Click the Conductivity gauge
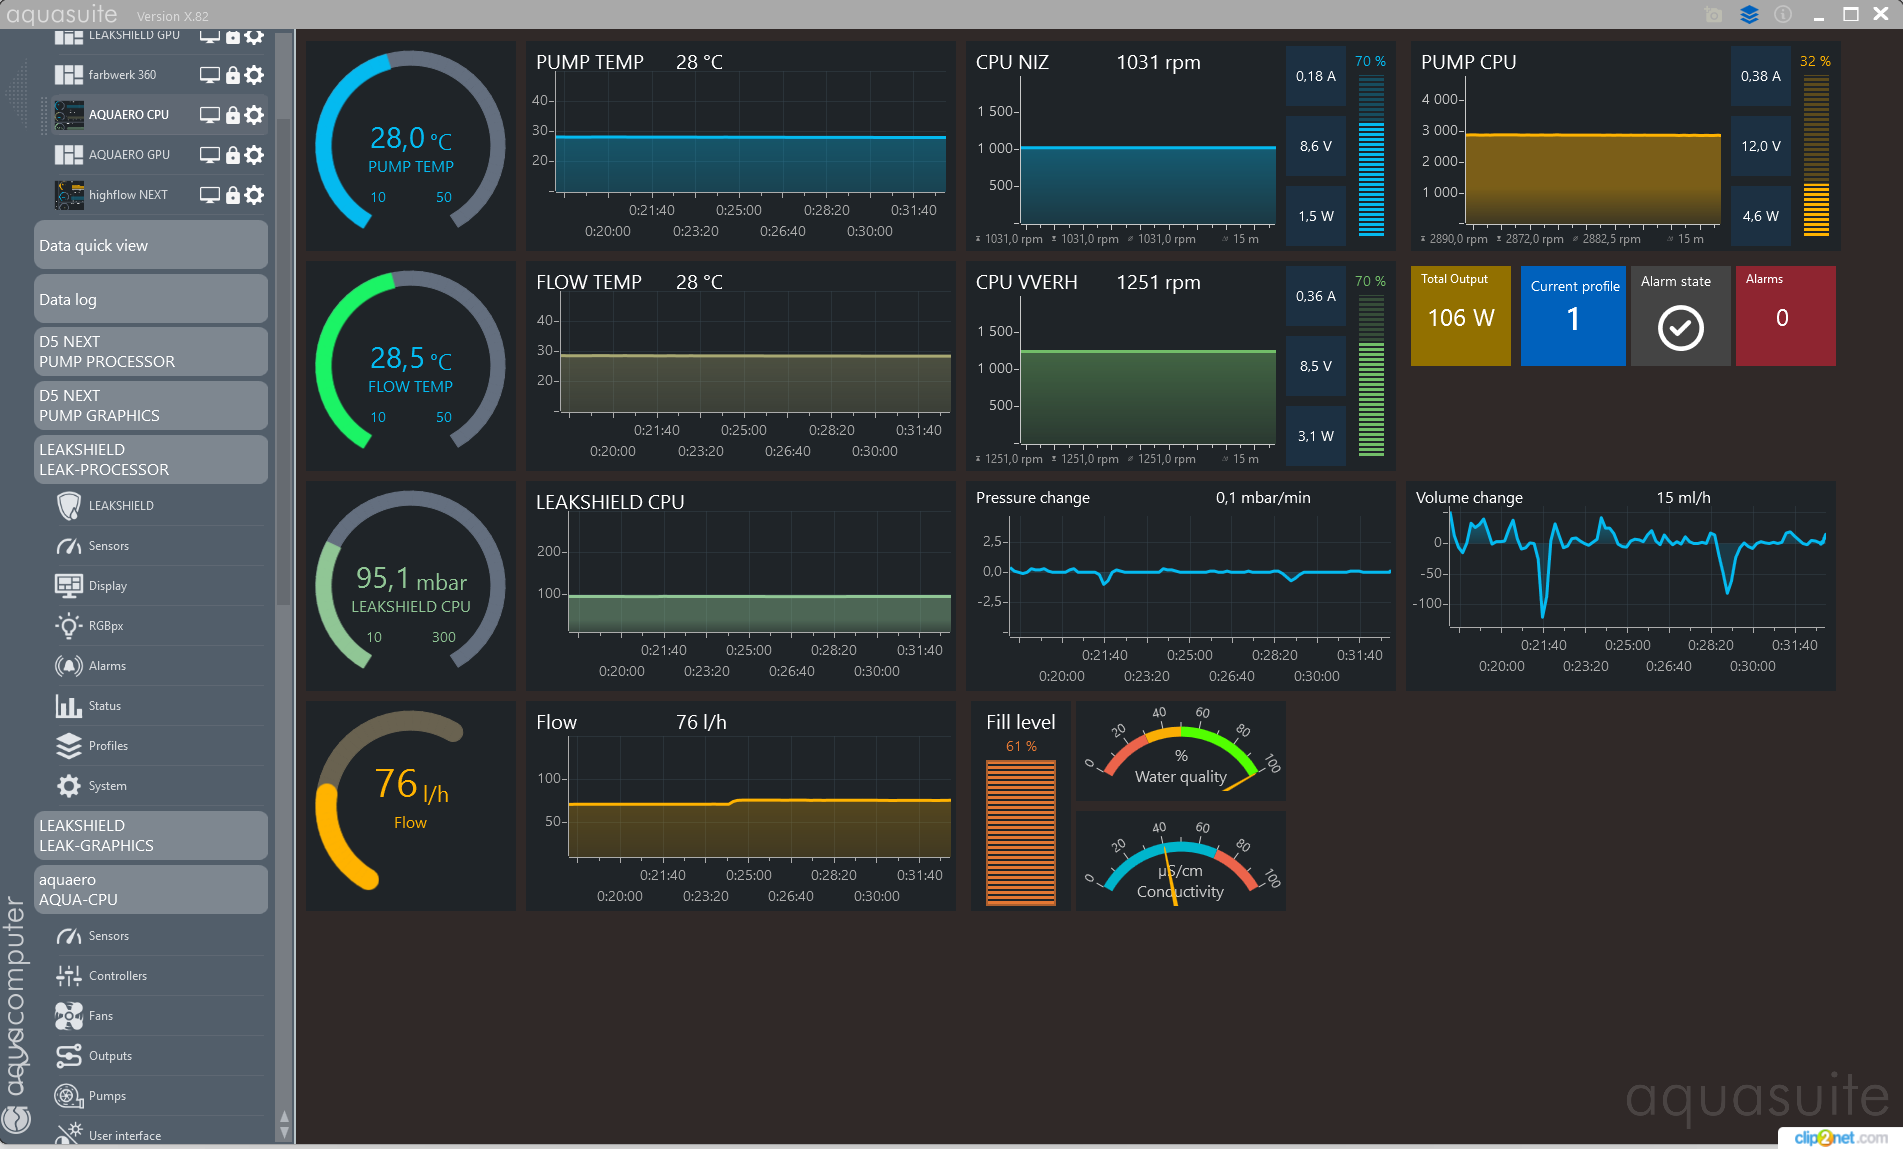Screen dimensions: 1903x1149 point(1181,862)
